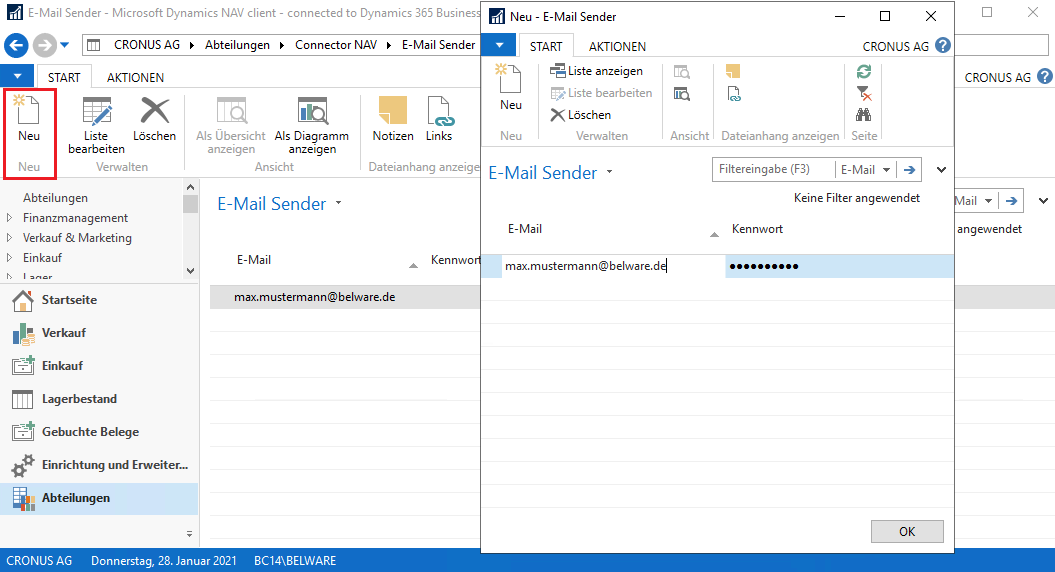Image resolution: width=1055 pixels, height=572 pixels.
Task: Click OK button in dialog
Action: coord(907,532)
